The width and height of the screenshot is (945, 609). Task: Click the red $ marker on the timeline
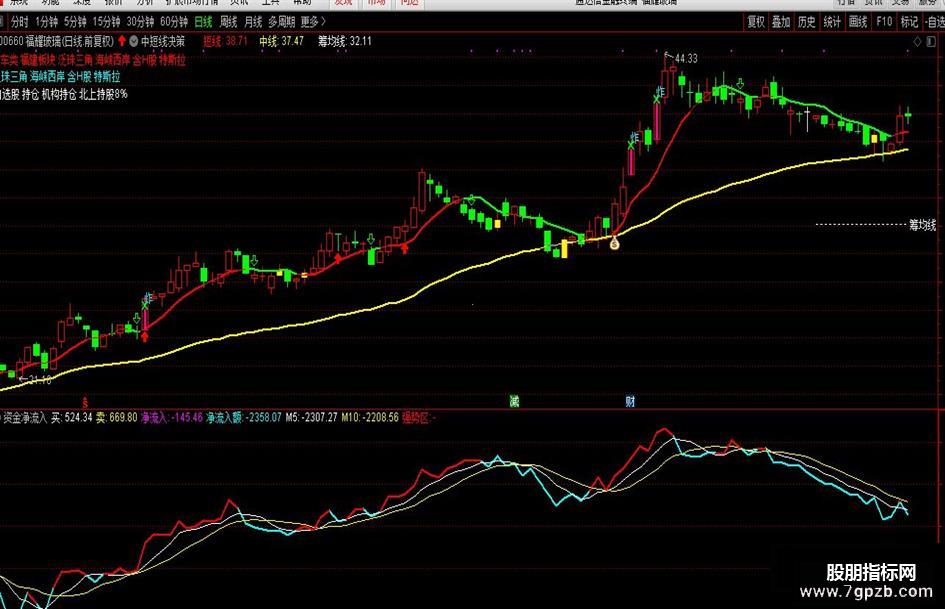coord(85,402)
